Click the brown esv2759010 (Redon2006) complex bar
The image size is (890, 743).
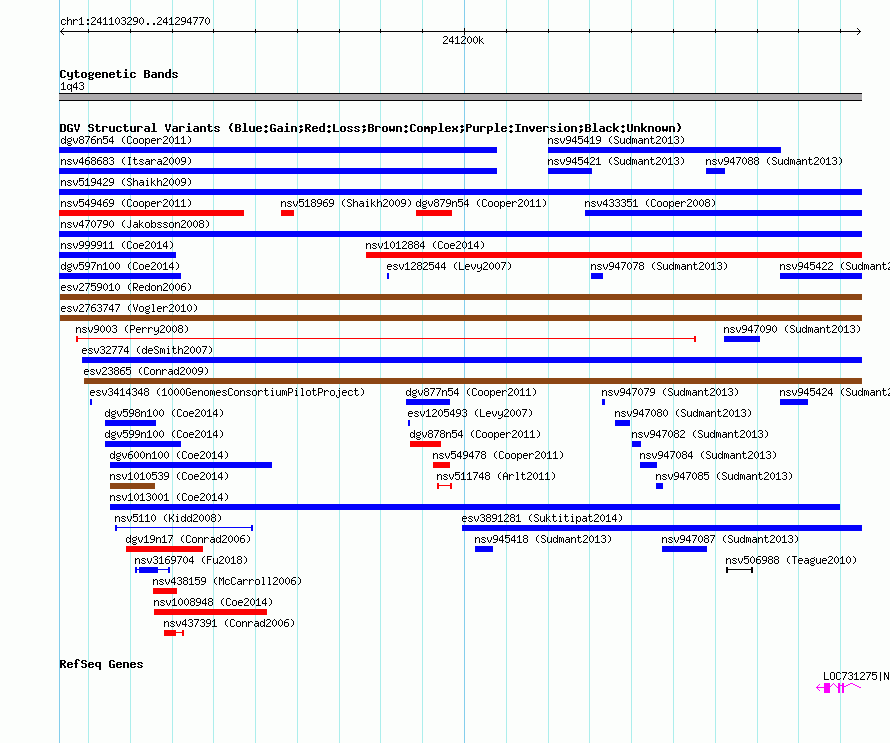coord(461,297)
